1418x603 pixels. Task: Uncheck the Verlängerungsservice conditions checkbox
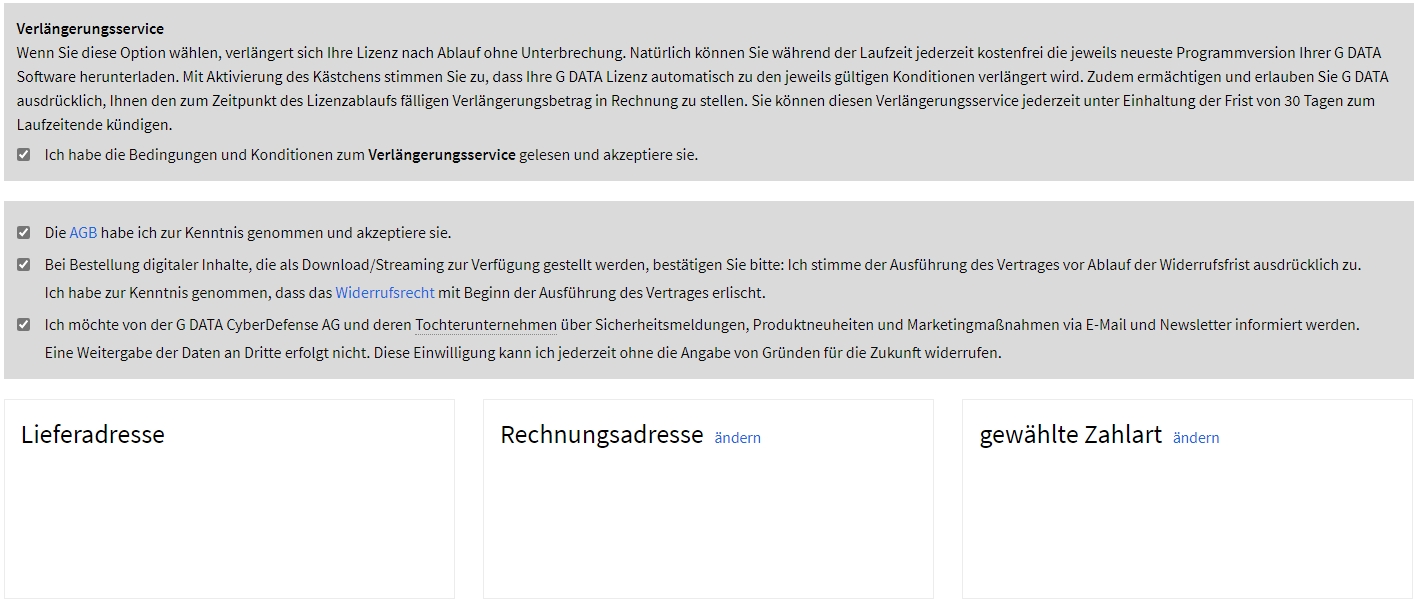(x=23, y=155)
